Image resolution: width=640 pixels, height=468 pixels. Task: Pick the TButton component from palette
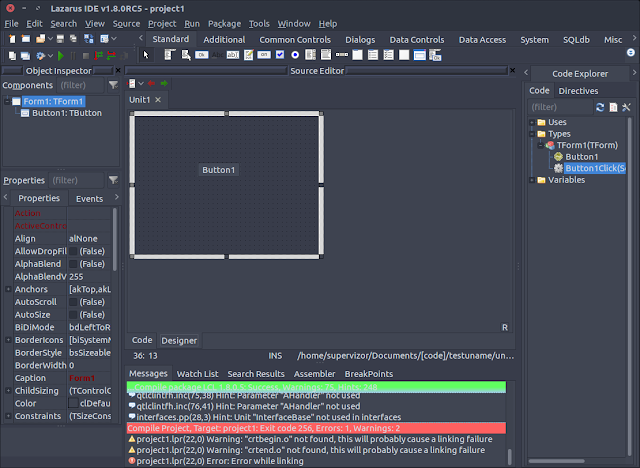coord(201,55)
